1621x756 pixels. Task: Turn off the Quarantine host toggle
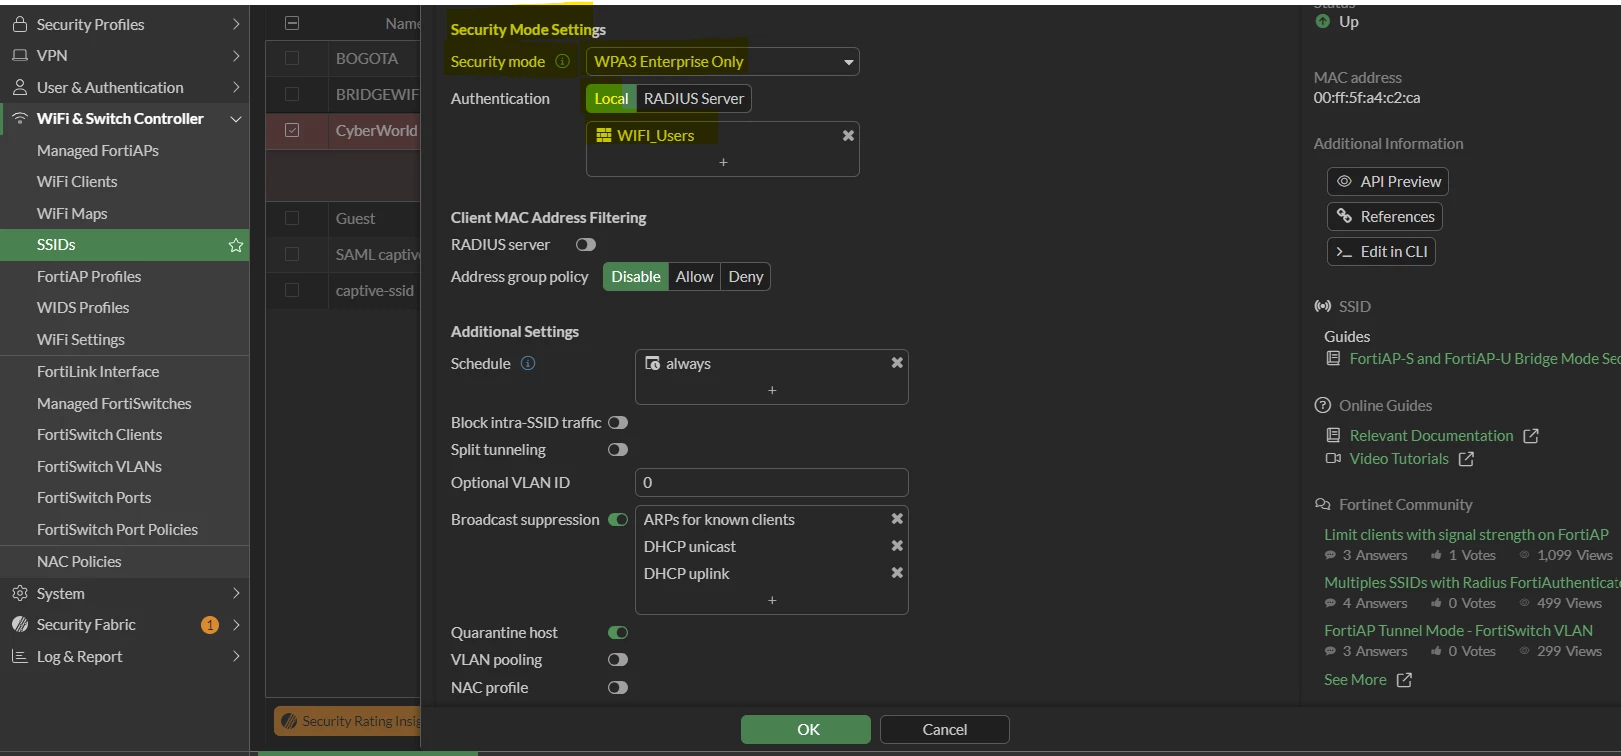point(618,633)
